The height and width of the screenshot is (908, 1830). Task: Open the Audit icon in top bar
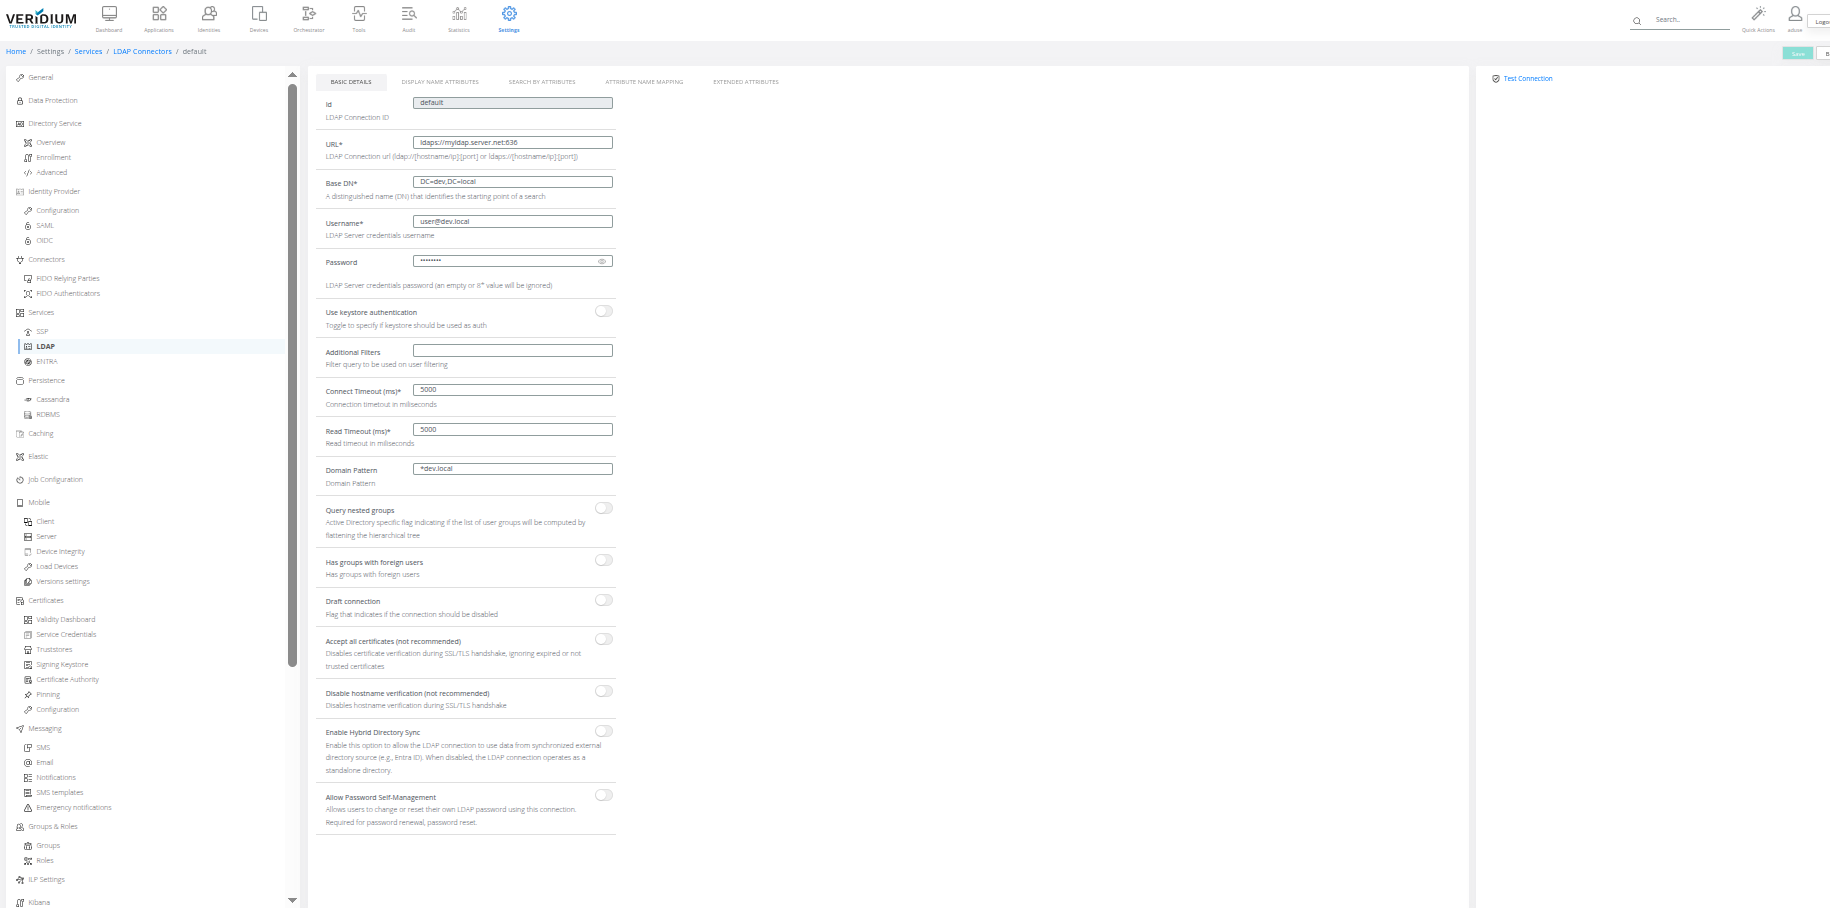(409, 14)
